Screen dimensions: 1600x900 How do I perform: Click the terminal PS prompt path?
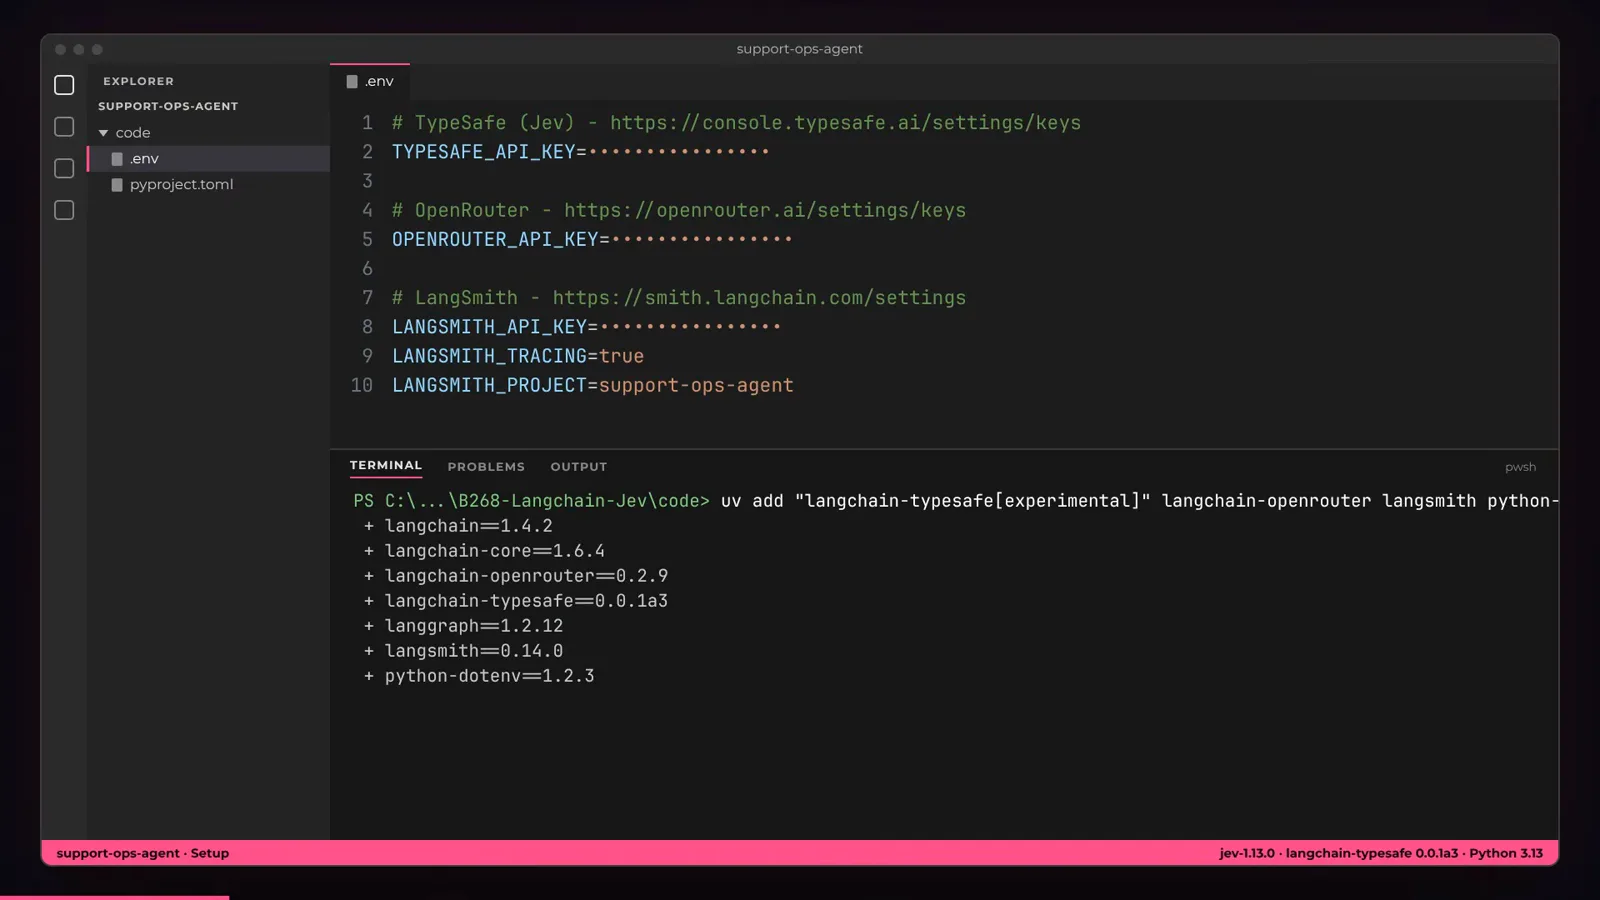[x=531, y=501]
